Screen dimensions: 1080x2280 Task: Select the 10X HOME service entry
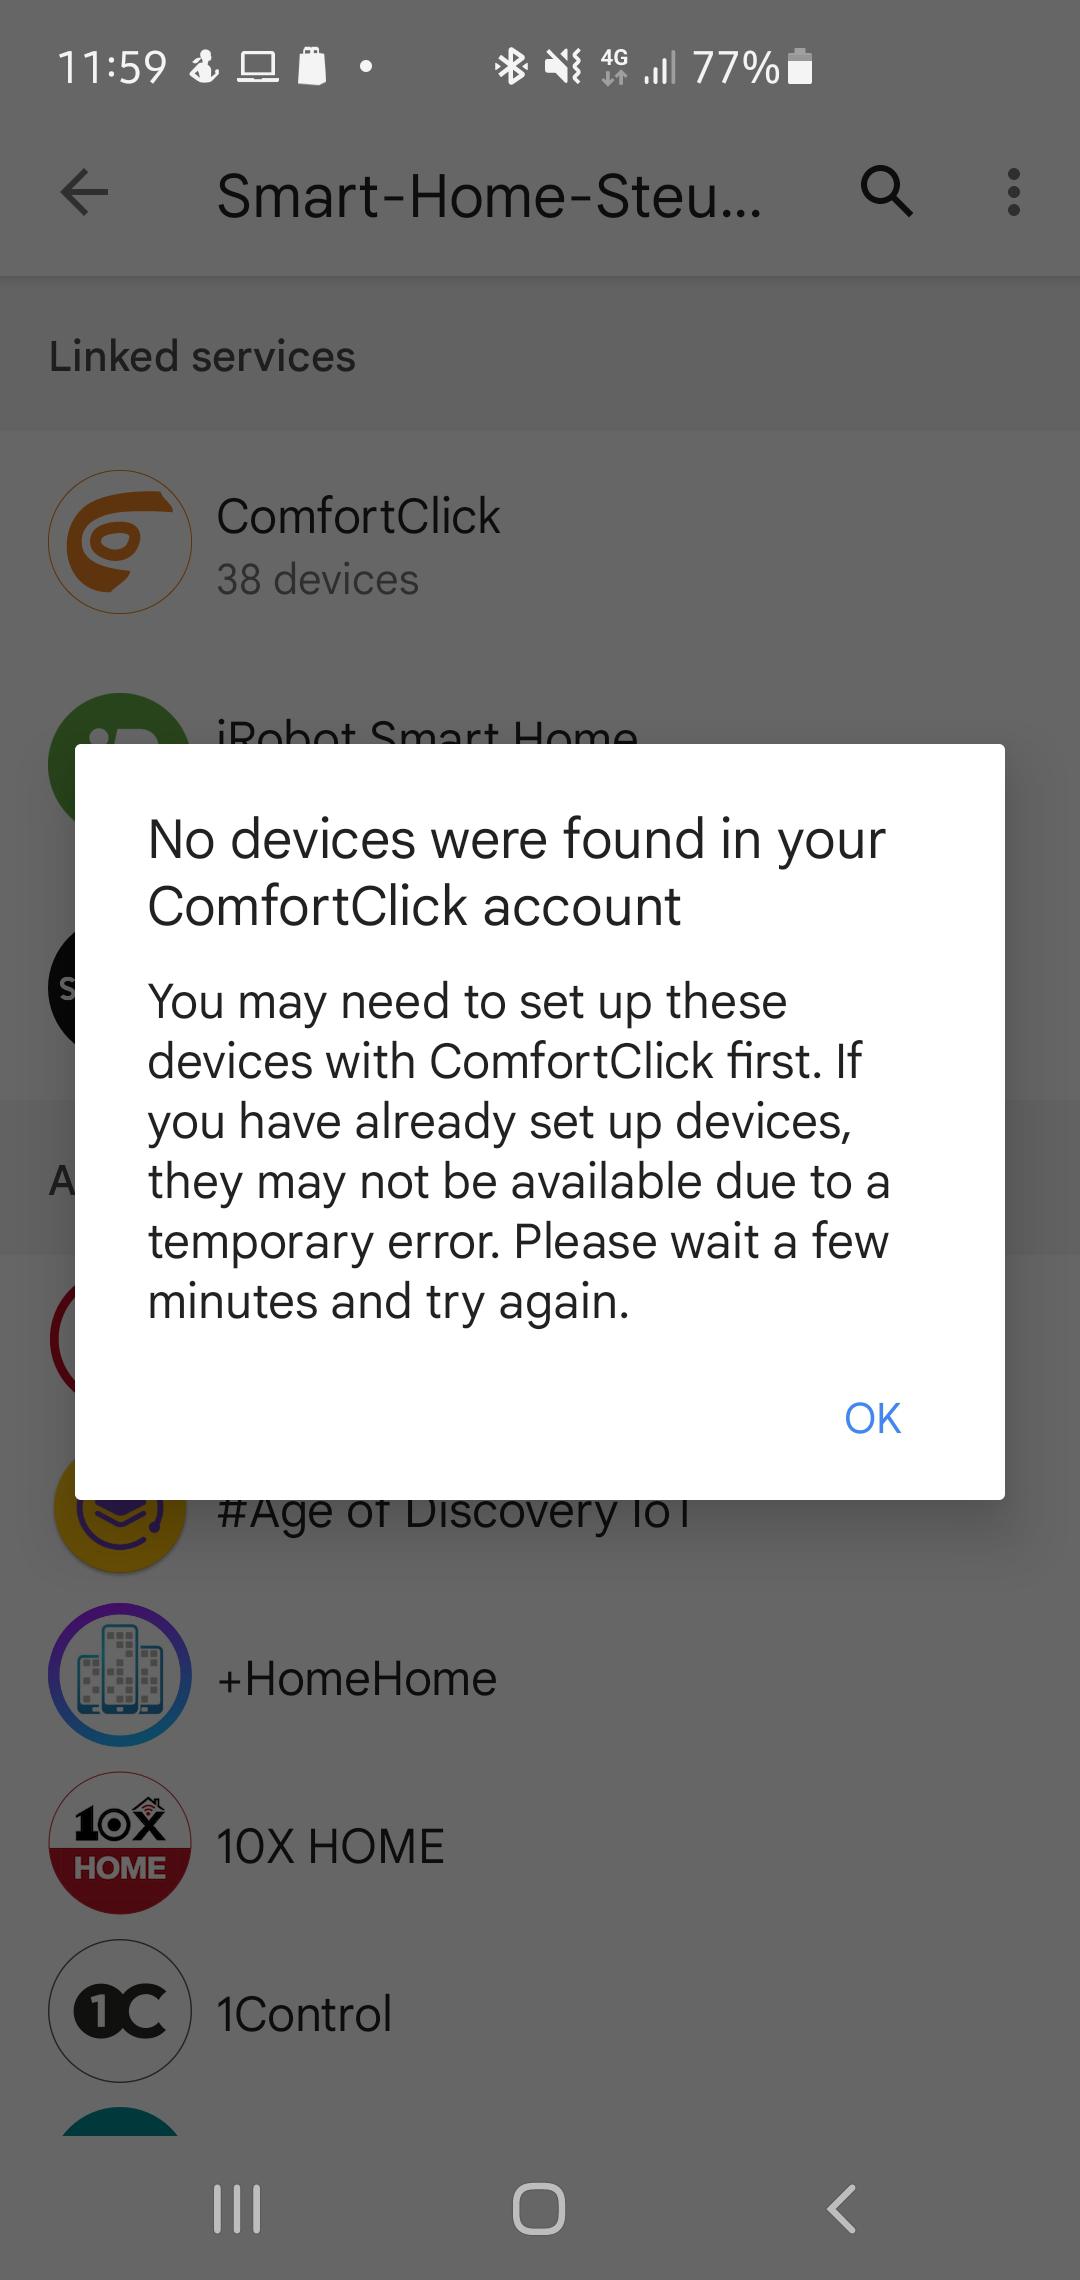pyautogui.click(x=540, y=1845)
